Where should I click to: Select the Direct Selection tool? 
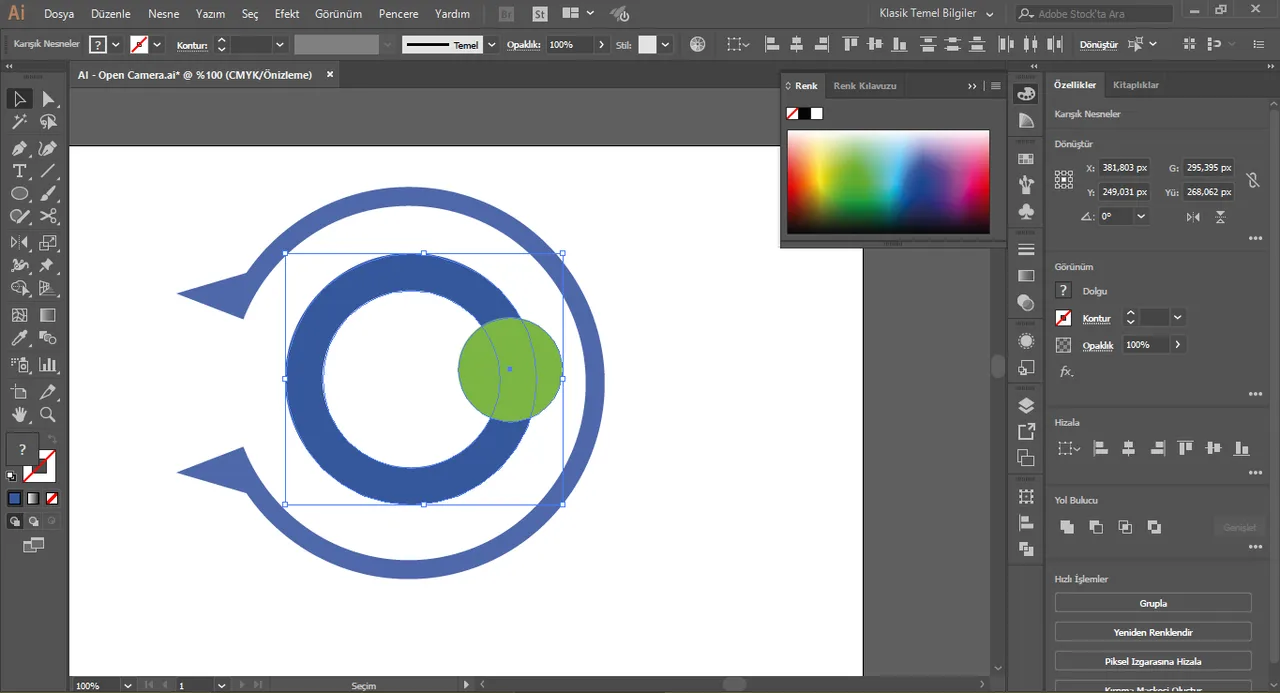[x=48, y=99]
